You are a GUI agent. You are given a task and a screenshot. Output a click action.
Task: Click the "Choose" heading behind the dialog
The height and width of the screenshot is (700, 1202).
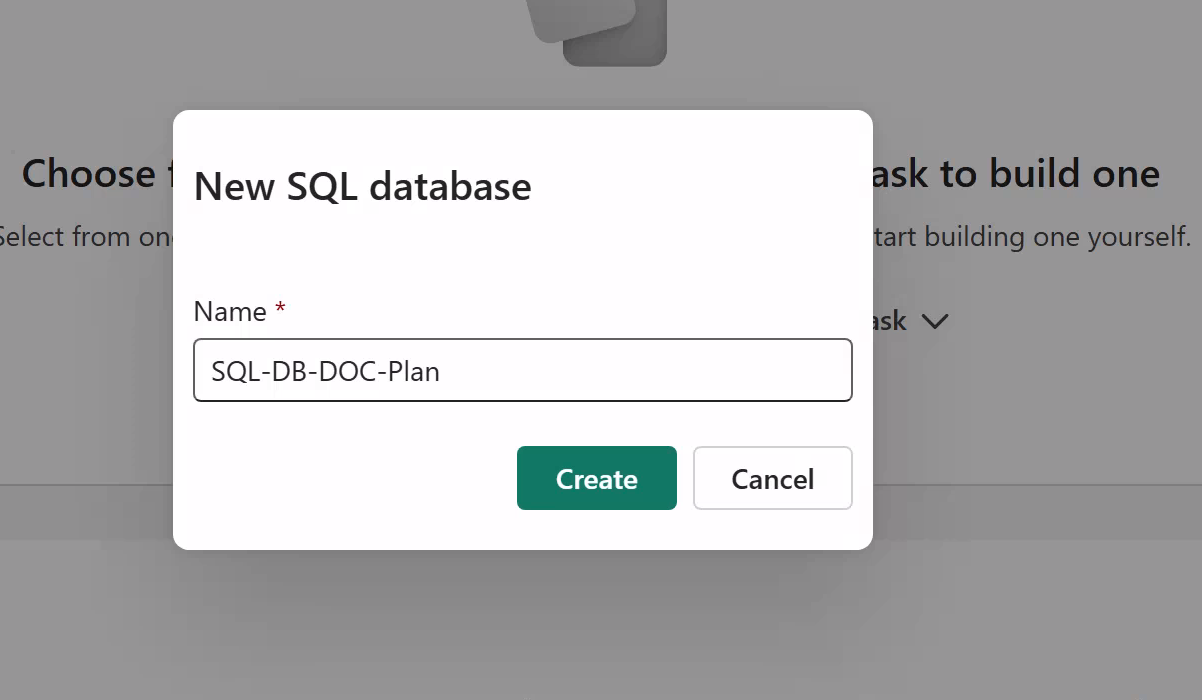click(x=88, y=174)
